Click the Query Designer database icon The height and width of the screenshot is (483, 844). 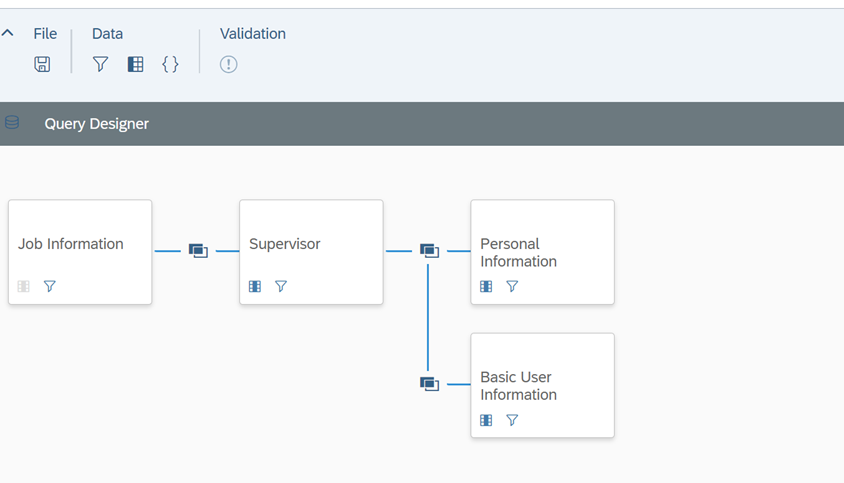[x=12, y=123]
